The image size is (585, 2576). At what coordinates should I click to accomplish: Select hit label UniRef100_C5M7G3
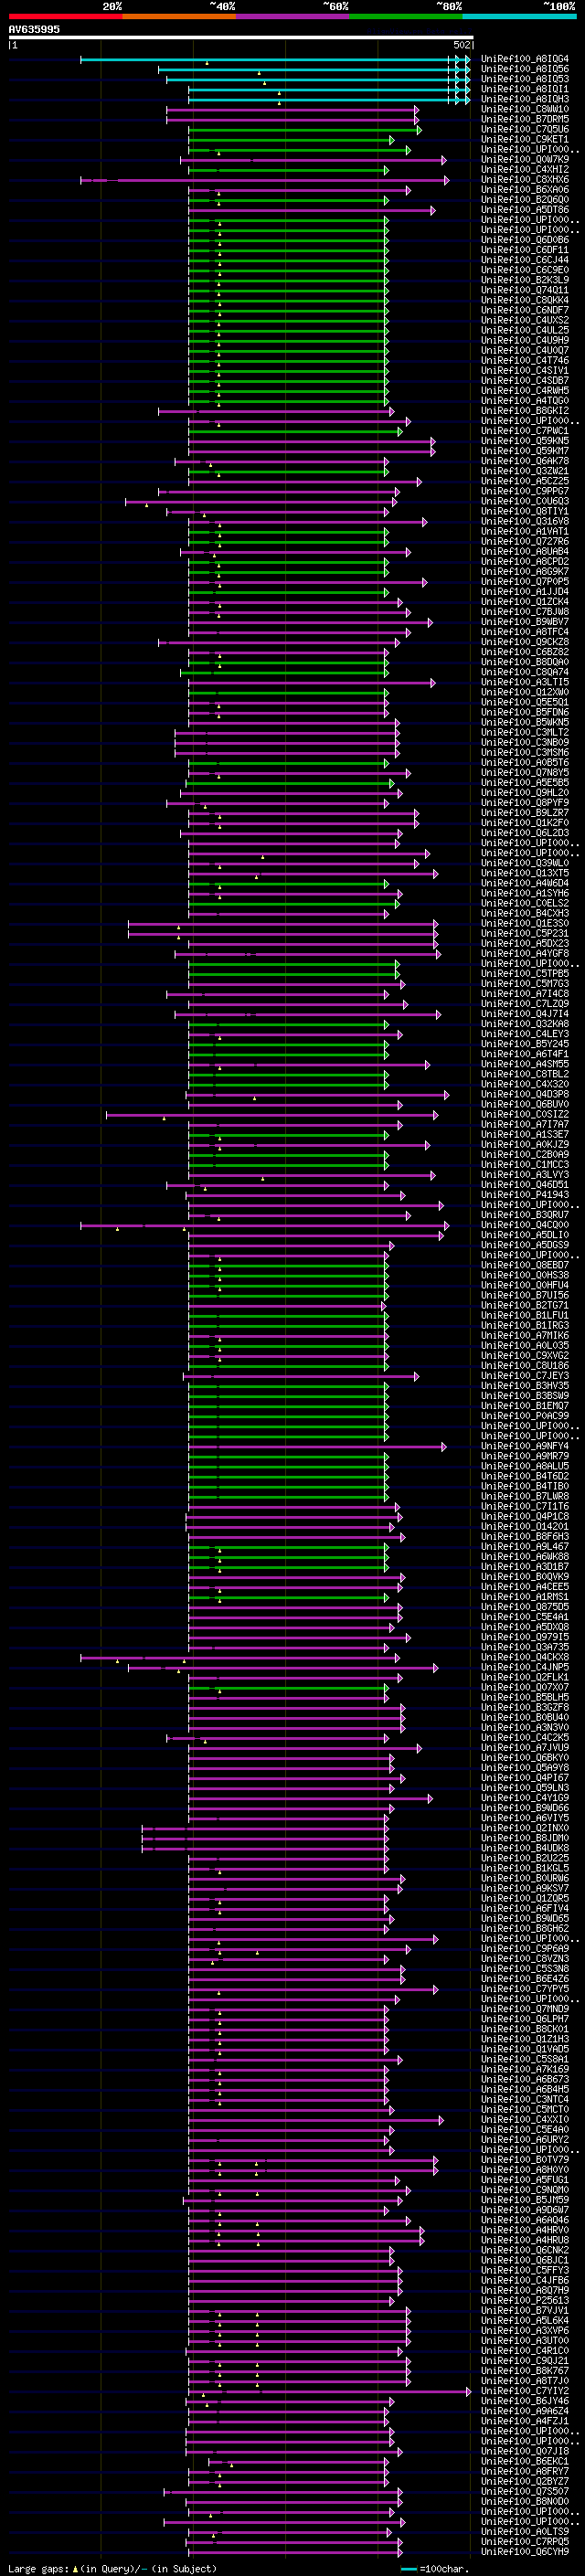click(525, 983)
